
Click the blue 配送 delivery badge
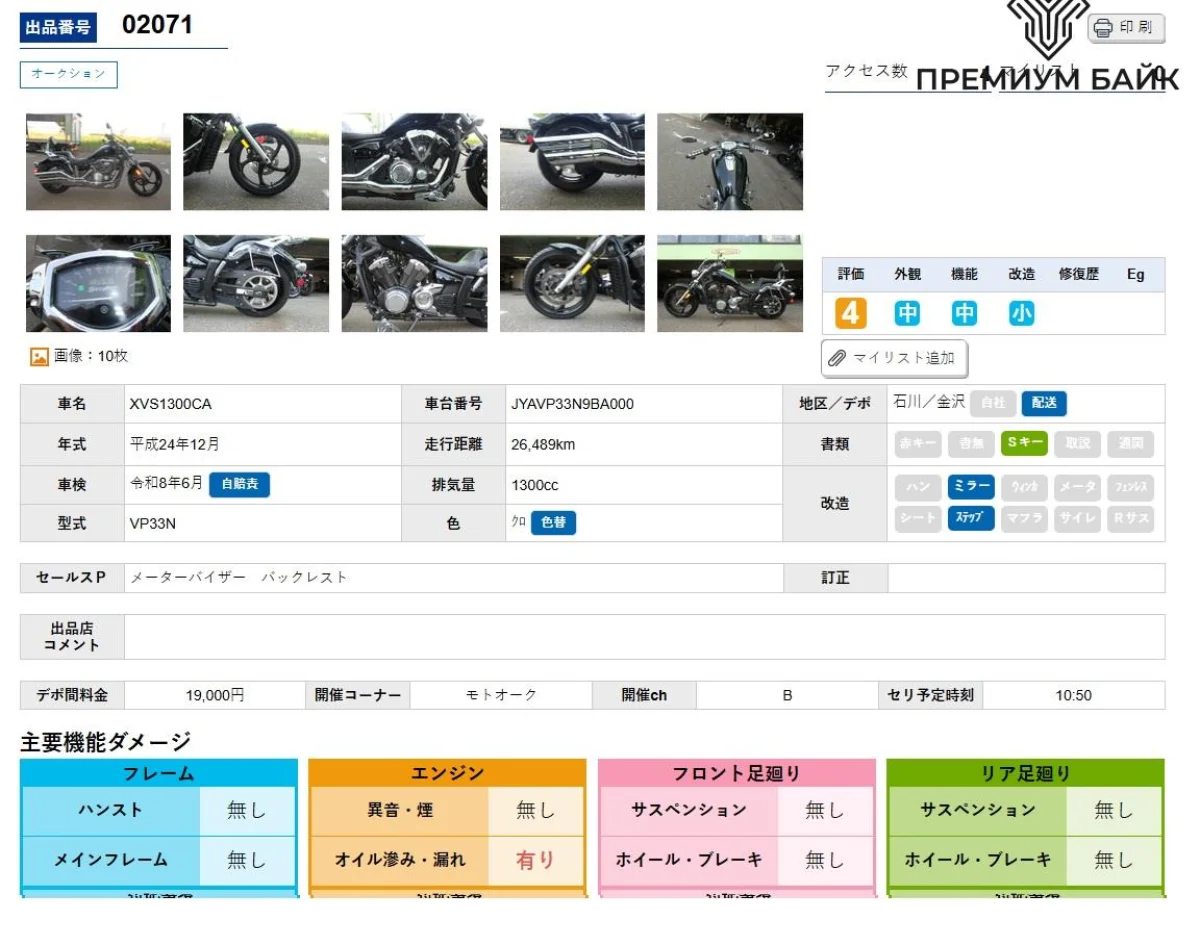pyautogui.click(x=1044, y=403)
